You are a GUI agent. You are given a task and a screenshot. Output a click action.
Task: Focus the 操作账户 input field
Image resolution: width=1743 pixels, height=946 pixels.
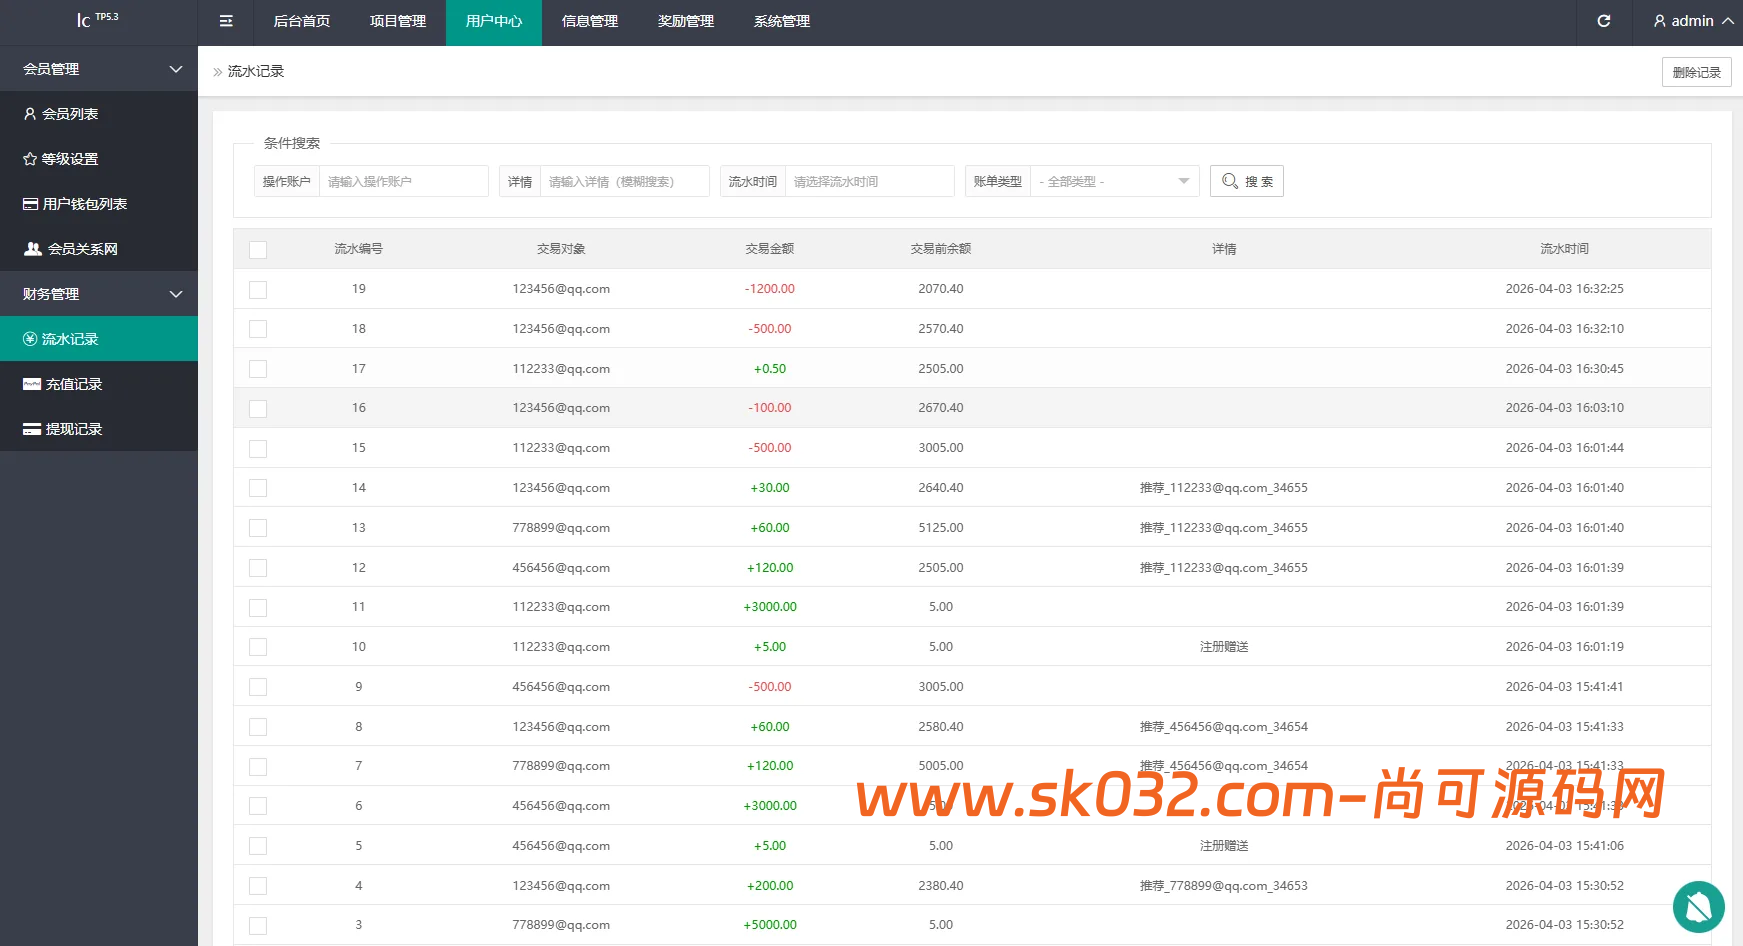[404, 181]
